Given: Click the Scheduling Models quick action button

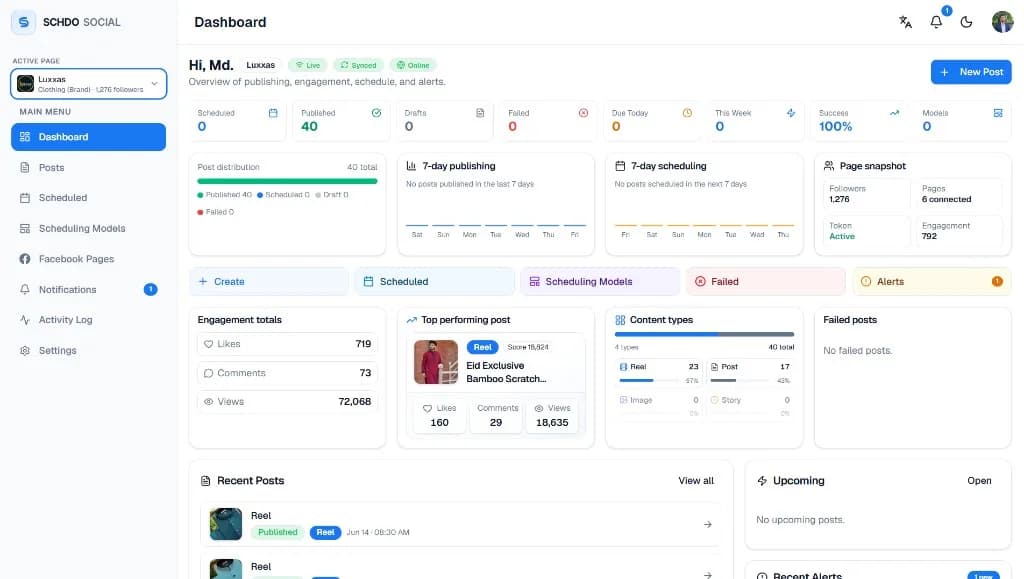Looking at the screenshot, I should (x=600, y=281).
